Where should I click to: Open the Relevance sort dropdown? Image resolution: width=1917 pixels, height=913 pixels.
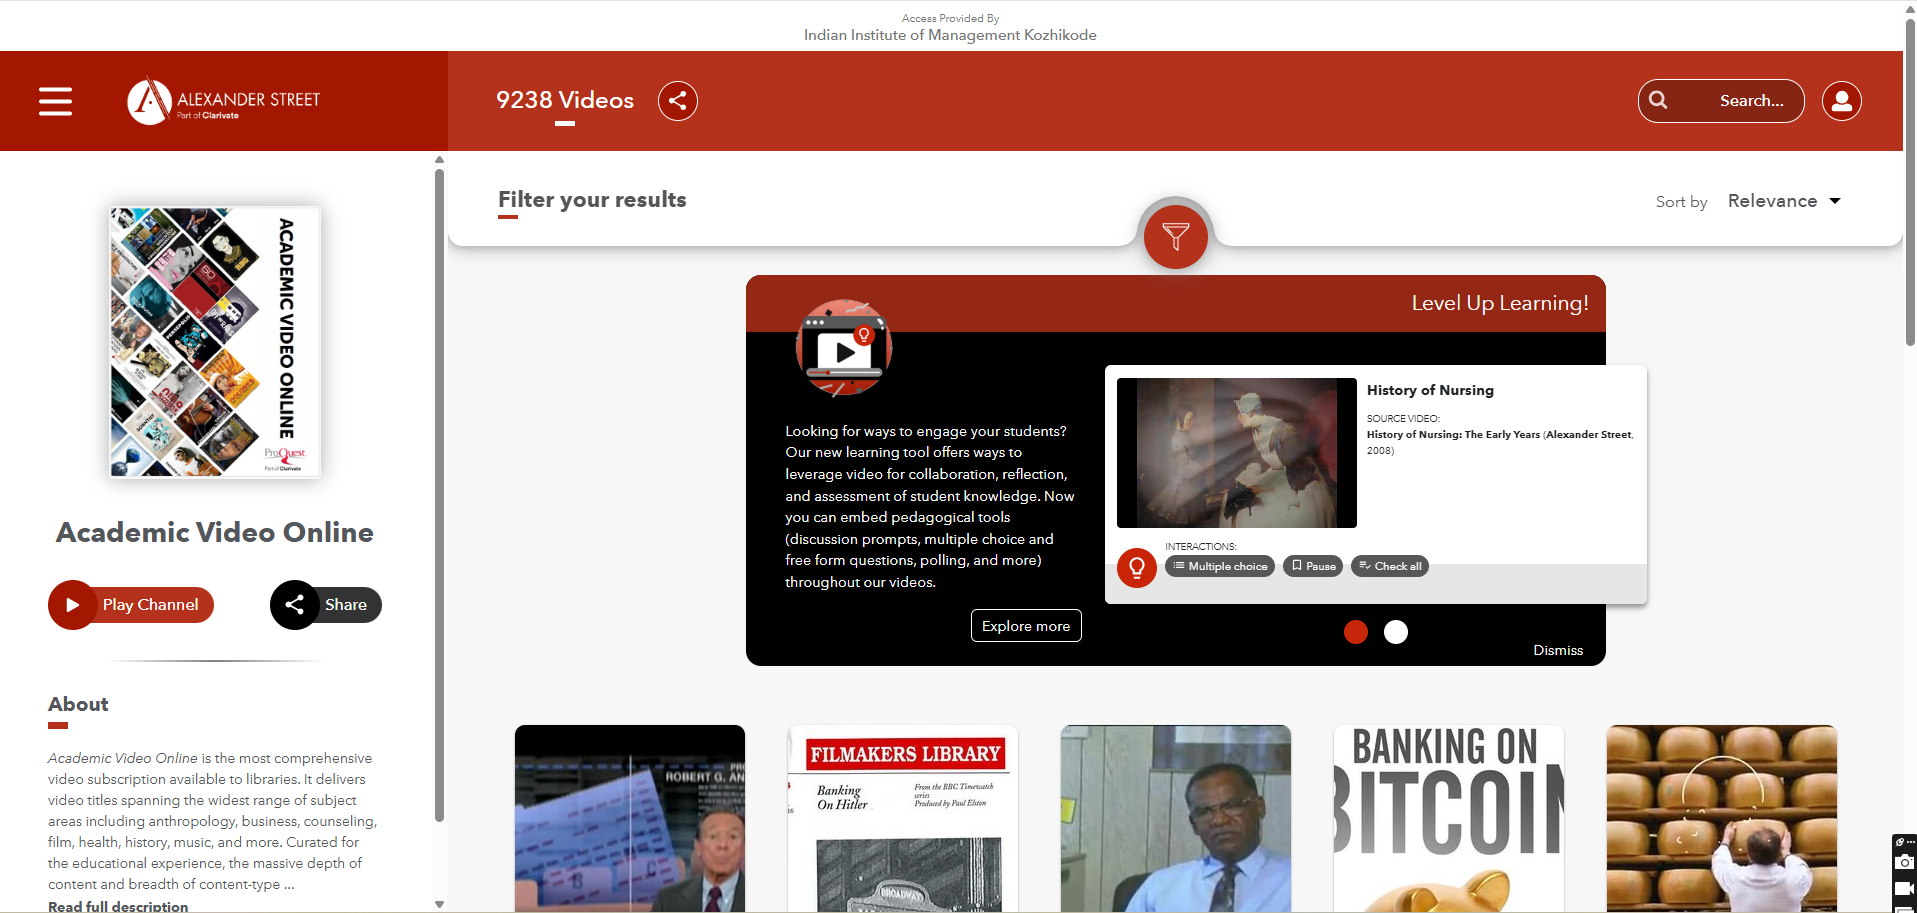[1784, 201]
